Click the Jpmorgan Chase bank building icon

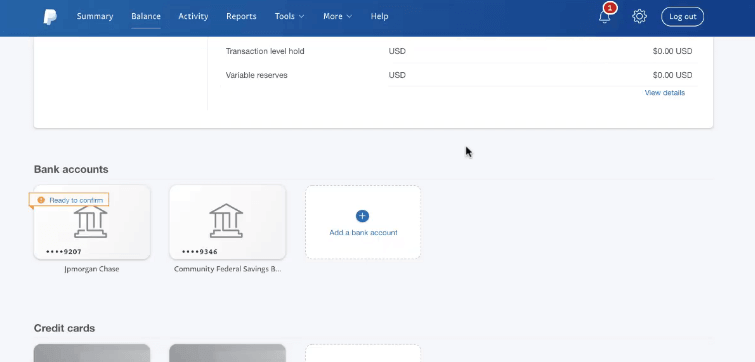point(91,221)
